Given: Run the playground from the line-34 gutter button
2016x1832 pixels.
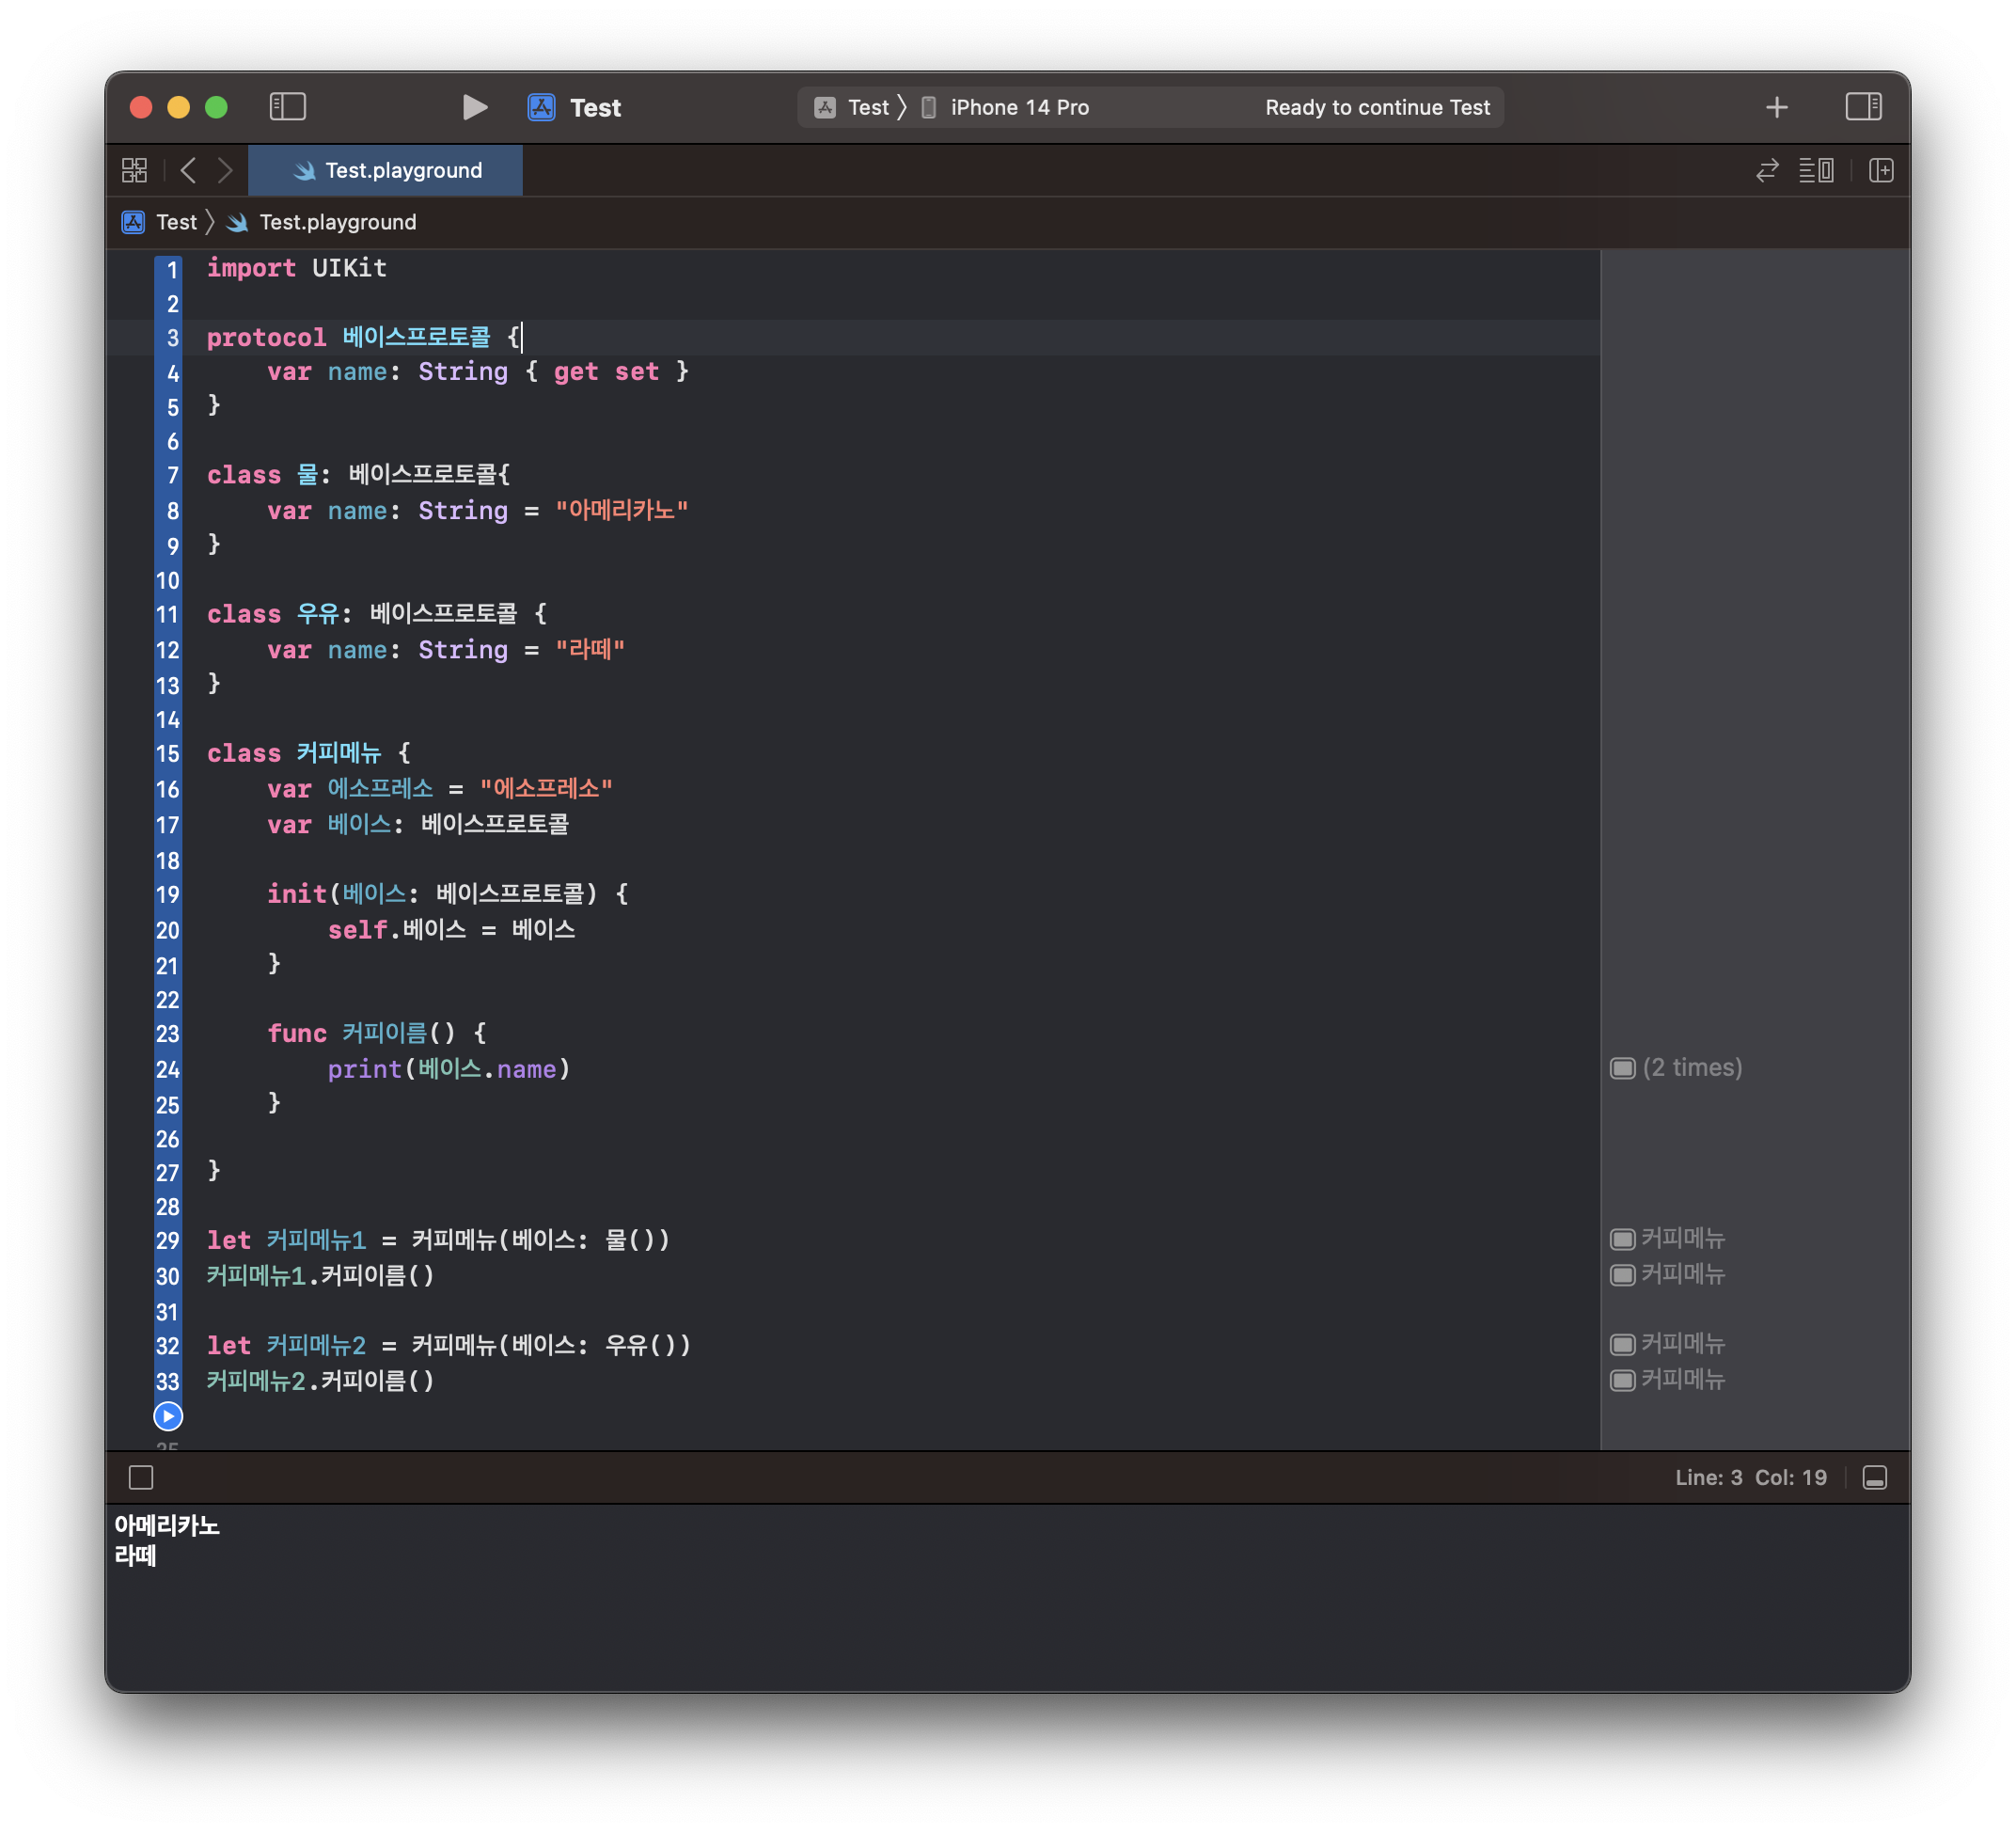Looking at the screenshot, I should click(168, 1416).
